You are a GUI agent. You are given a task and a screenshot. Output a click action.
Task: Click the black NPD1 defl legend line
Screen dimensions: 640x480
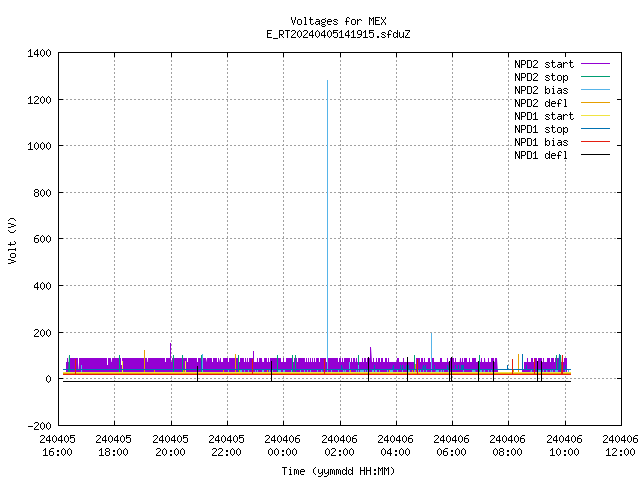tap(595, 155)
